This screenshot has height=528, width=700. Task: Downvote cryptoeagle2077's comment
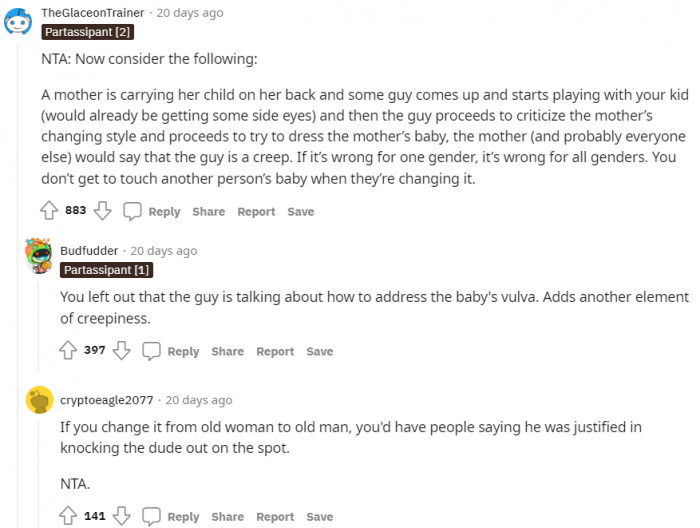[122, 516]
